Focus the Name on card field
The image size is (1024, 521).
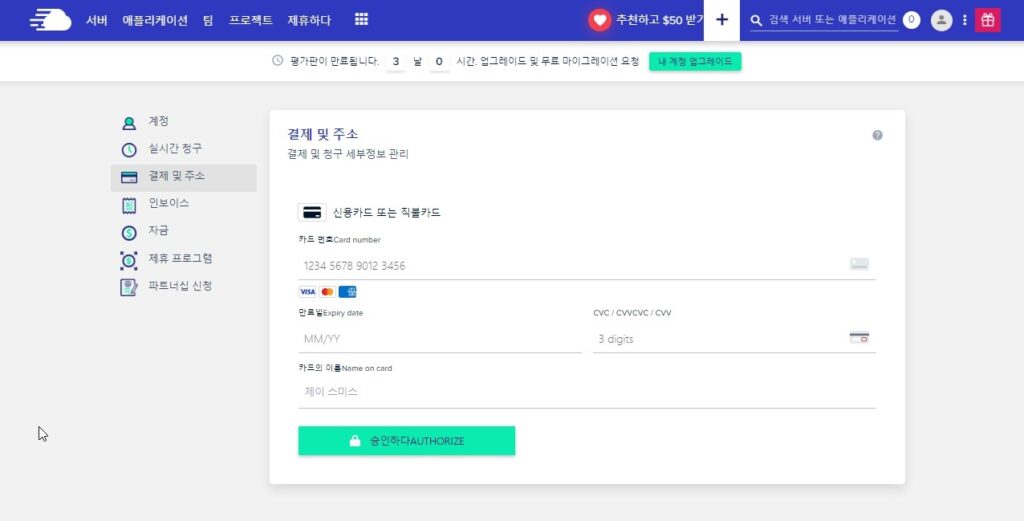(x=586, y=392)
